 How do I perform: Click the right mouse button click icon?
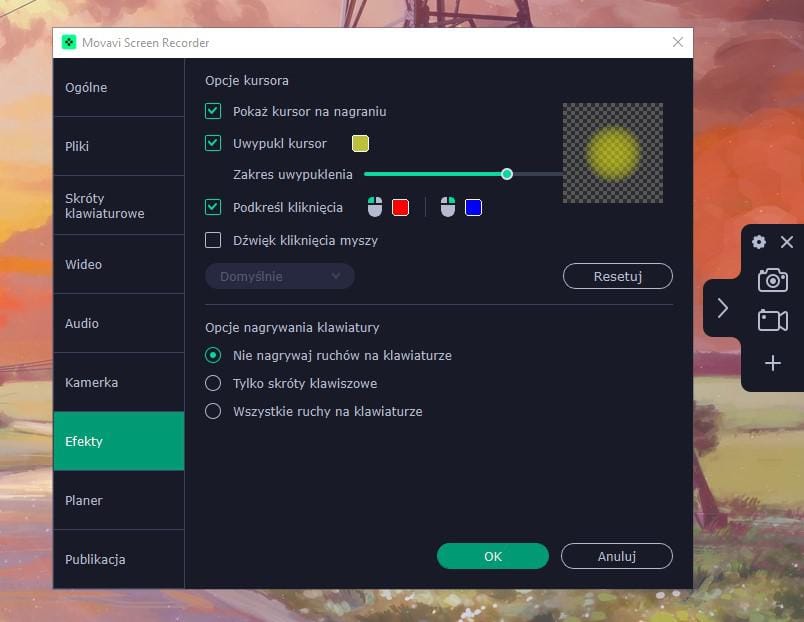pyautogui.click(x=448, y=207)
